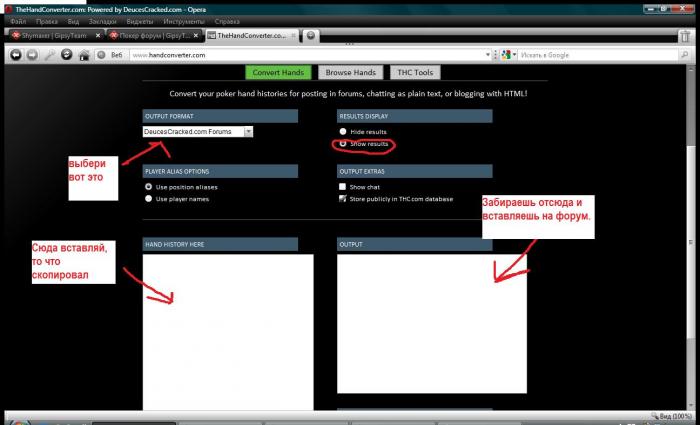Open the Закладки menu
The width and height of the screenshot is (700, 425).
point(103,21)
